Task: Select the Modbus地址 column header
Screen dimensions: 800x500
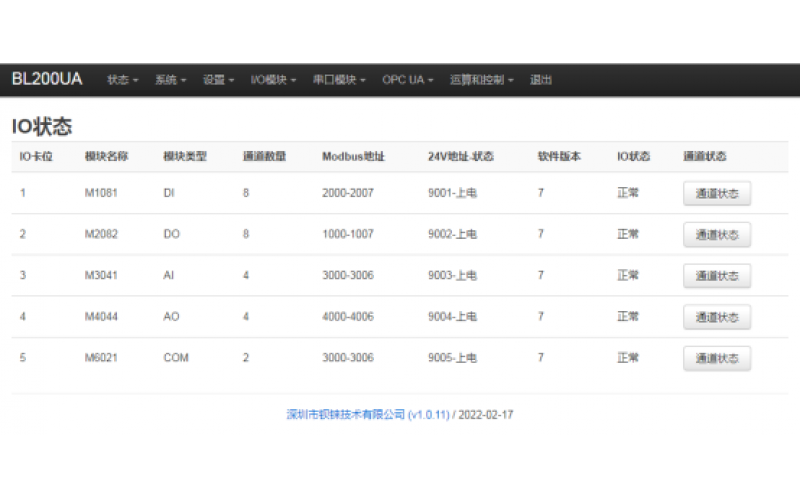Action: click(354, 157)
